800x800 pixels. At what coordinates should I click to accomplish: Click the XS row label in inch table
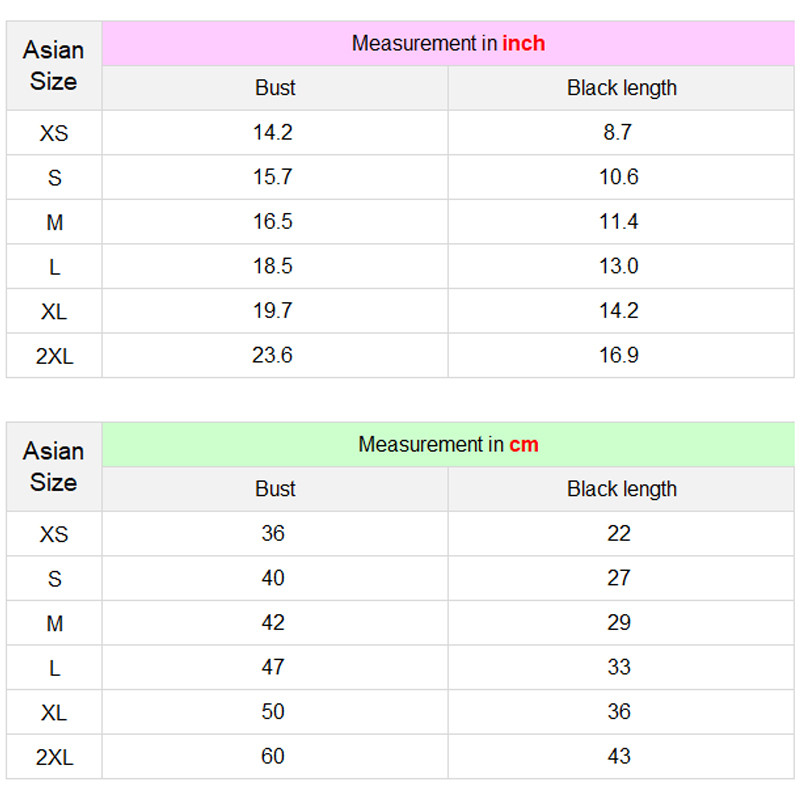click(54, 133)
